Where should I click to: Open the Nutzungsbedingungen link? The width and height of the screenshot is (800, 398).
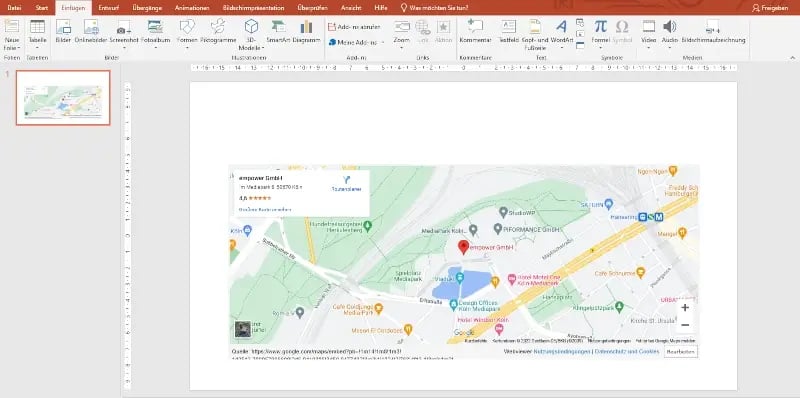click(x=562, y=352)
